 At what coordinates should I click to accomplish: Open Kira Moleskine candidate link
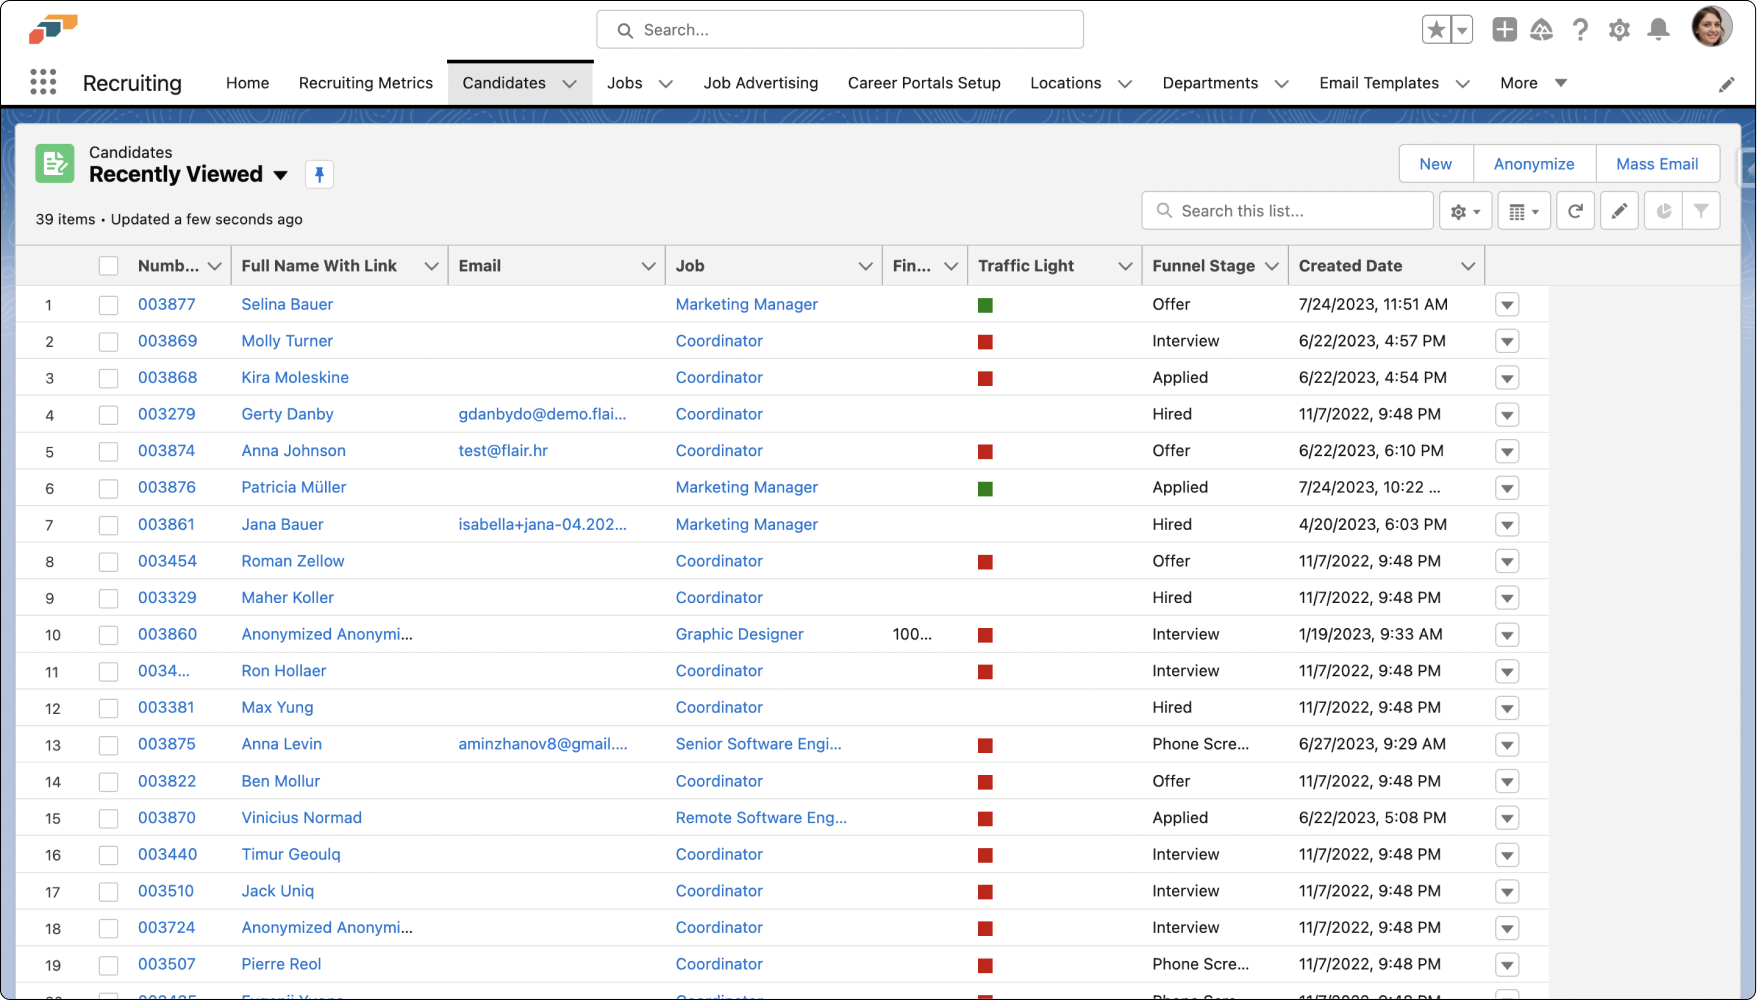295,378
